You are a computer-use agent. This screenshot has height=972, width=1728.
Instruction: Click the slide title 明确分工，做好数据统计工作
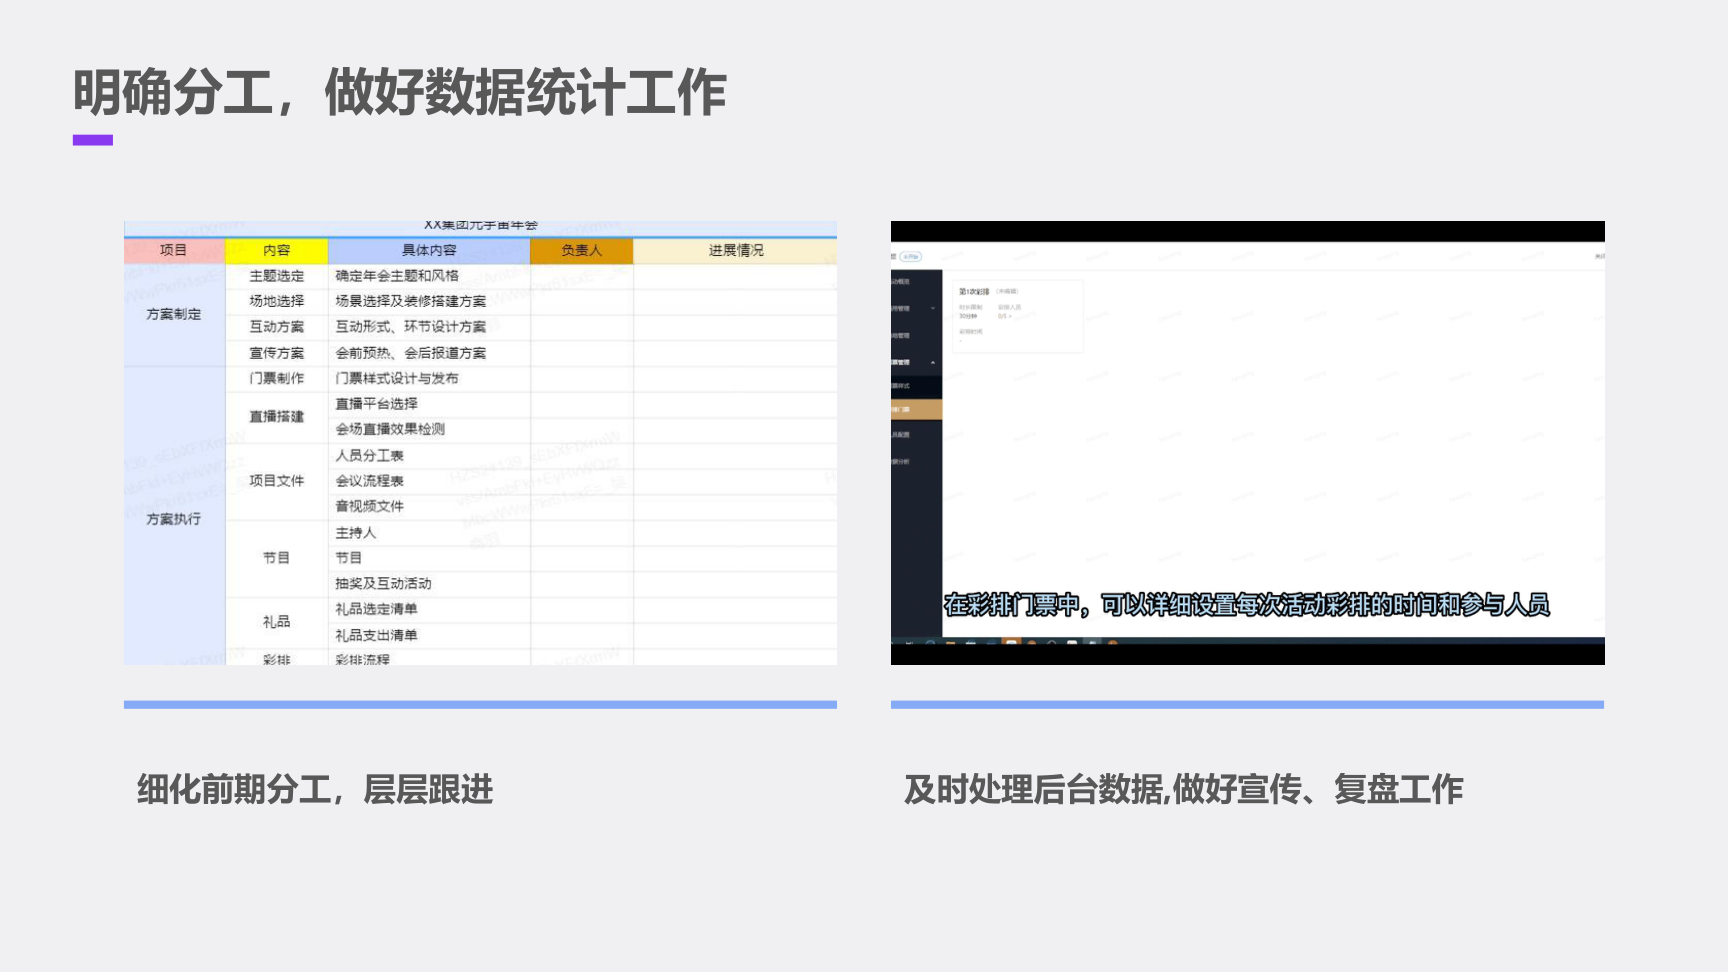pyautogui.click(x=399, y=93)
